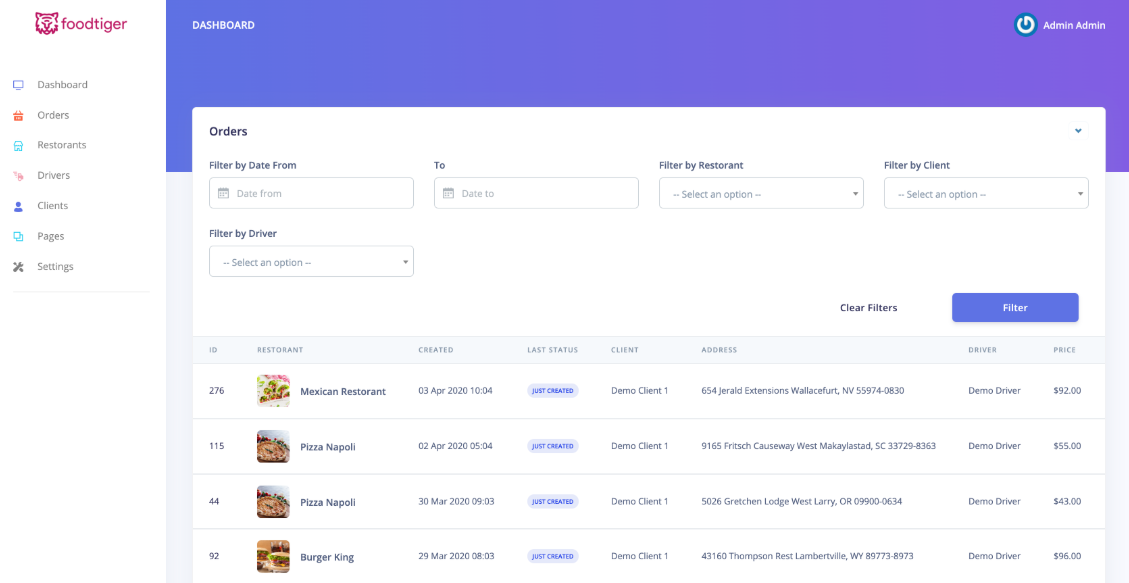Click the foodtiger logo
The height and width of the screenshot is (583, 1129).
[x=81, y=24]
